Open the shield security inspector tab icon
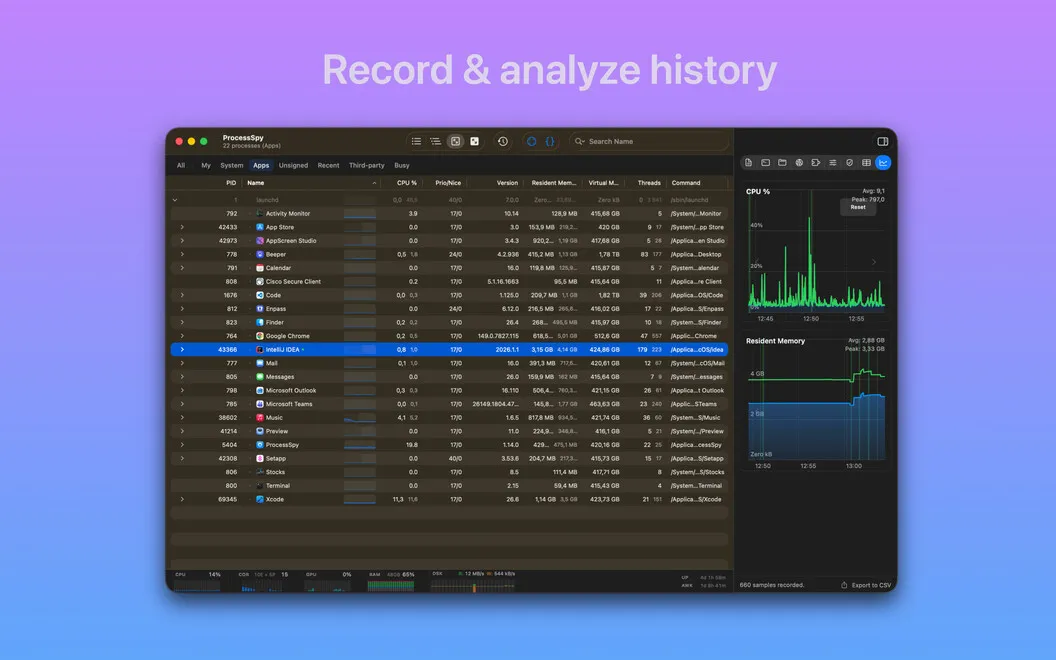The width and height of the screenshot is (1056, 660). coord(849,163)
